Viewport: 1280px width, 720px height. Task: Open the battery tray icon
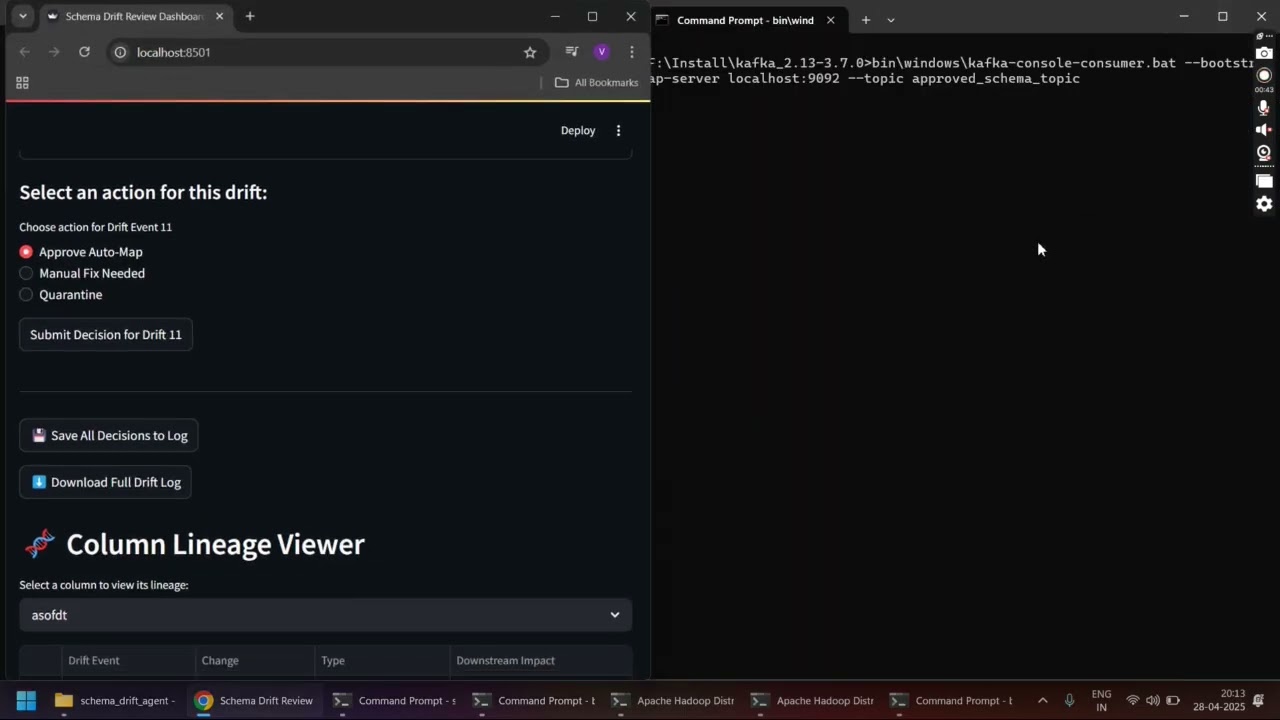tap(1173, 700)
